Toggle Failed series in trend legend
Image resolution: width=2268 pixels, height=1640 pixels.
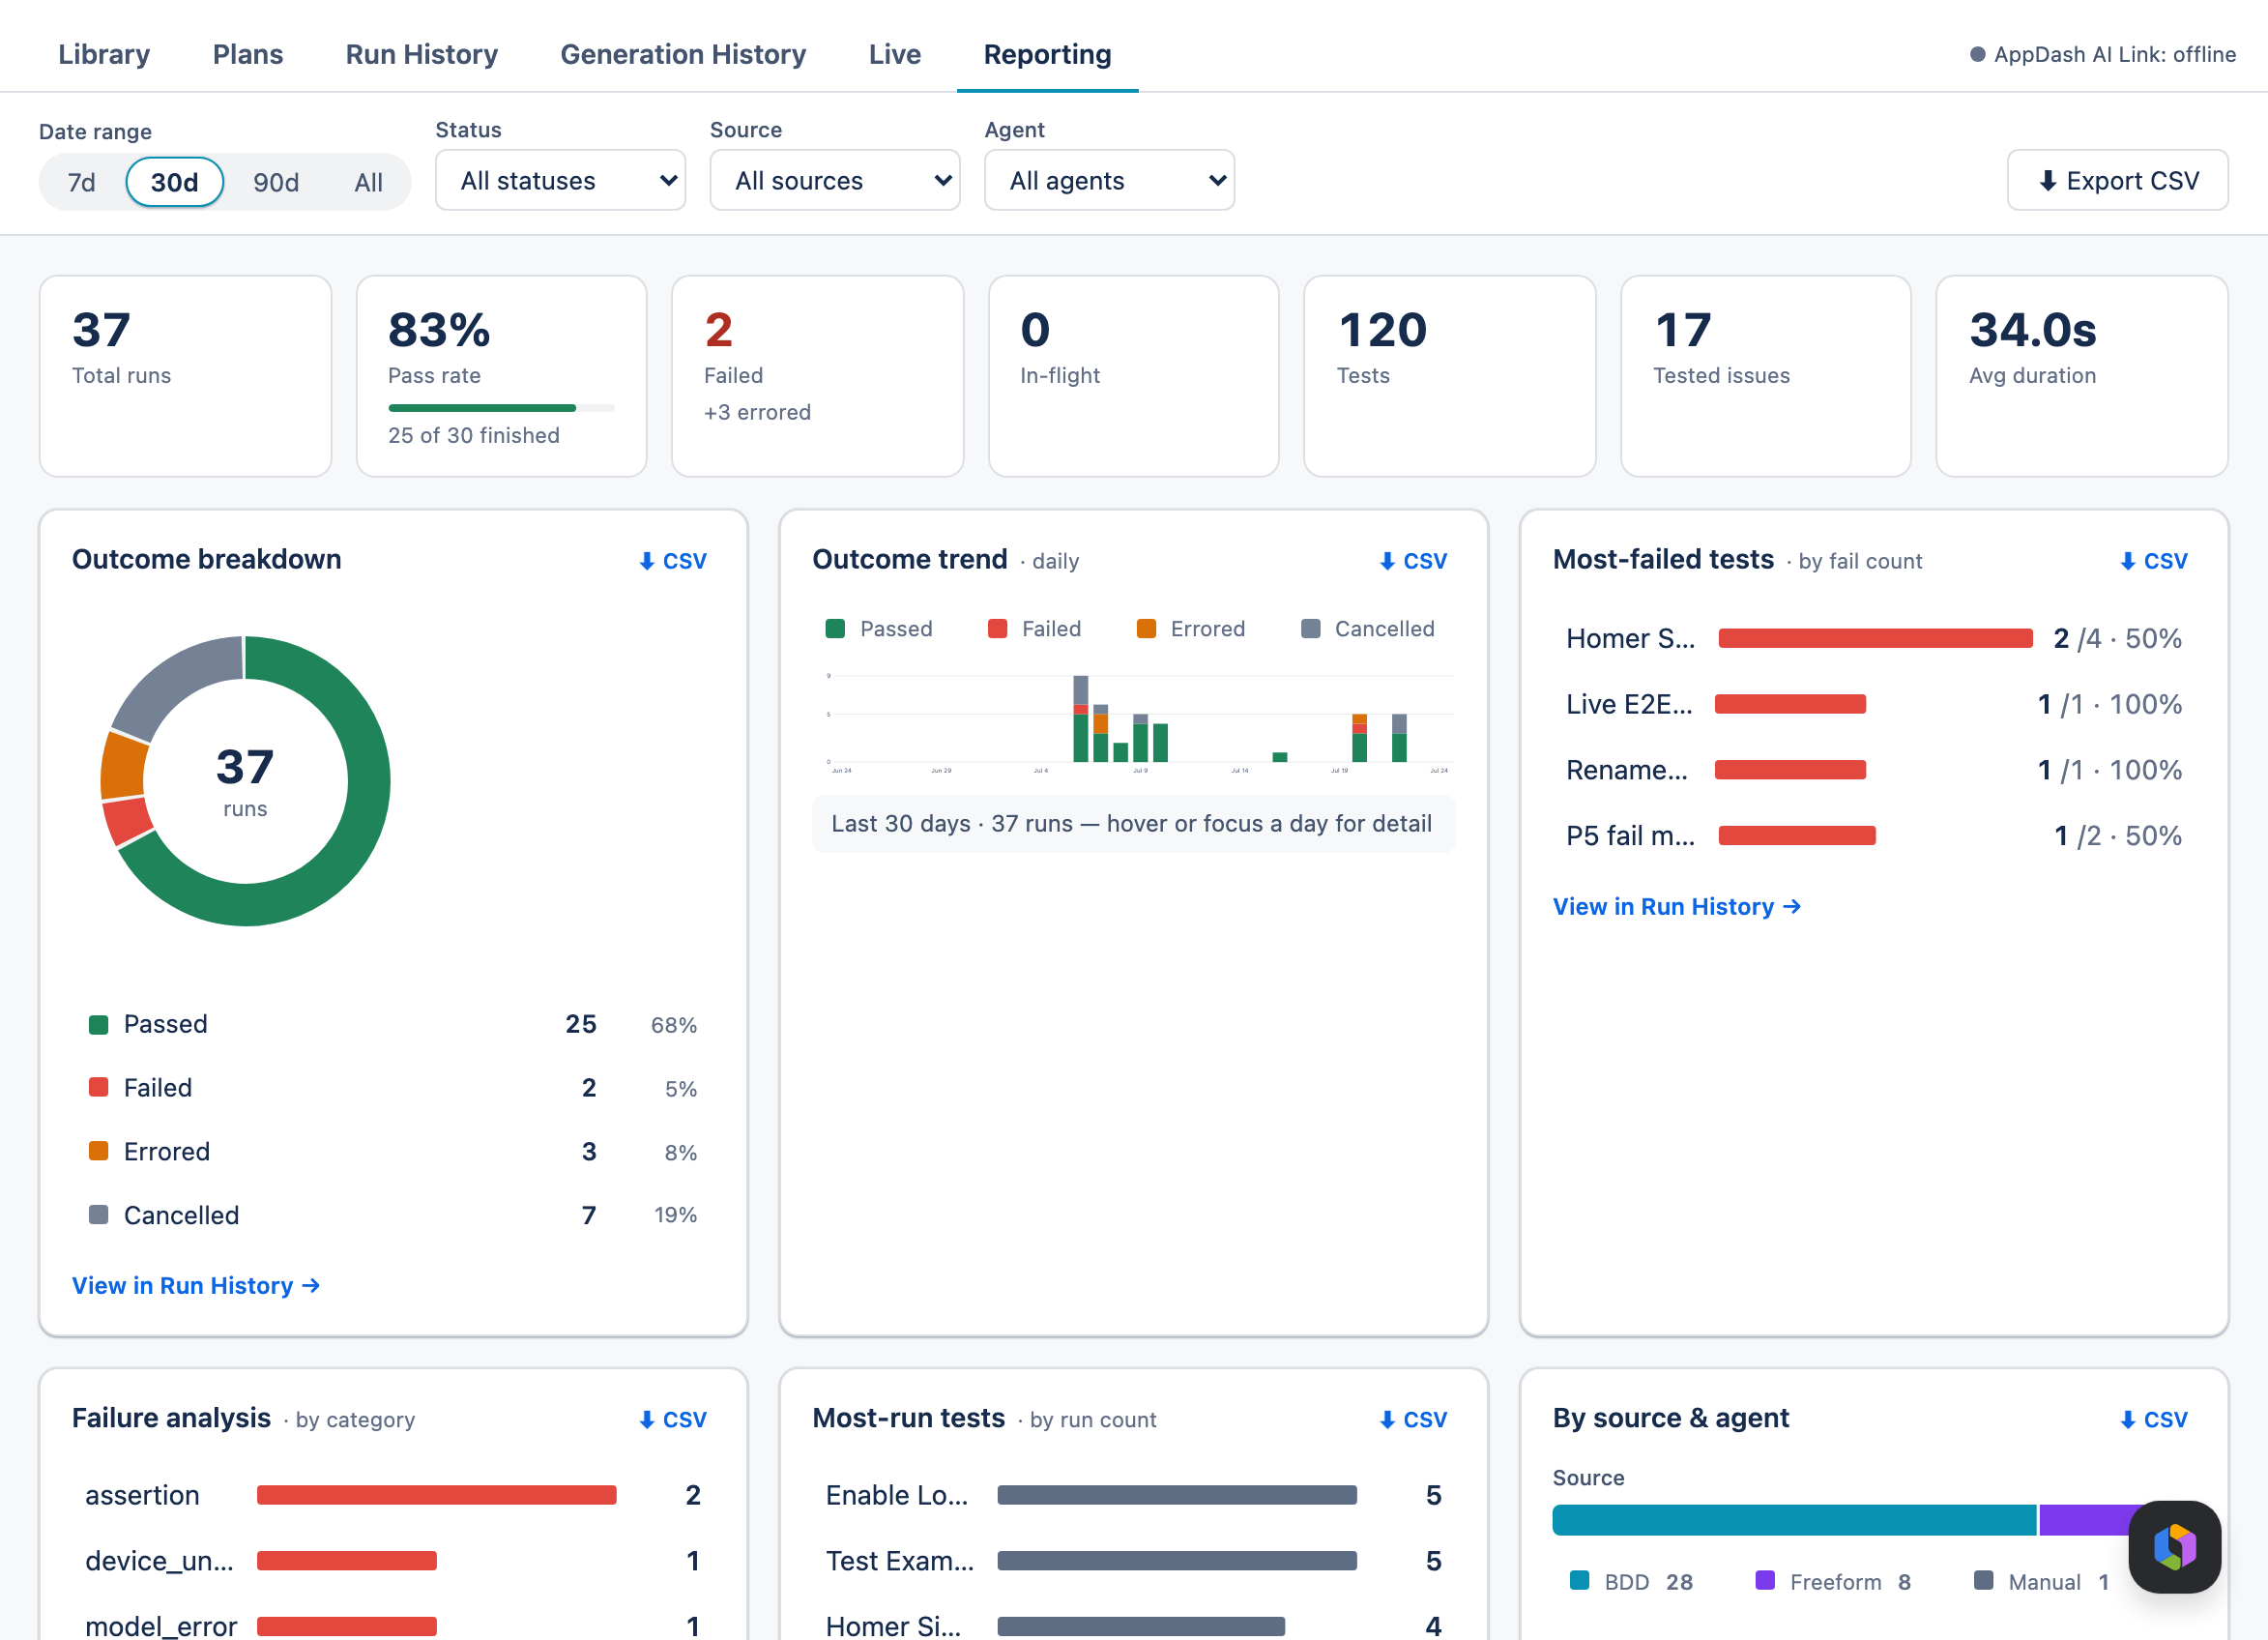pyautogui.click(x=1034, y=628)
